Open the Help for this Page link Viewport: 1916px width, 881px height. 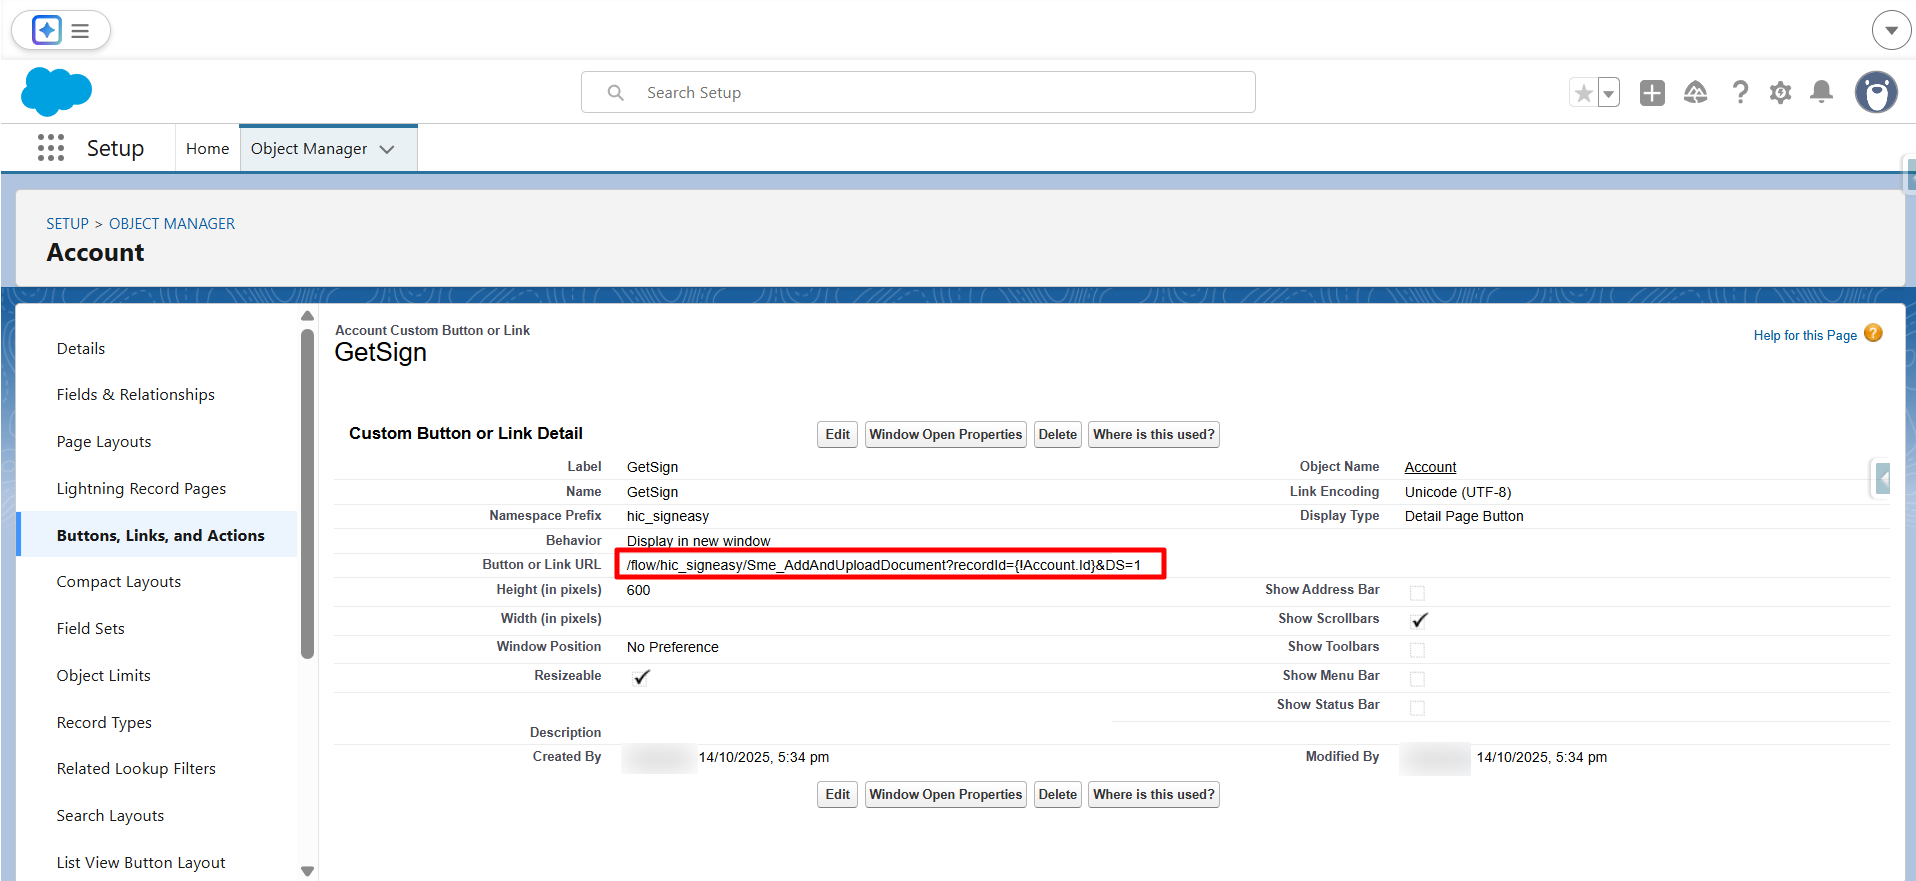(1805, 336)
